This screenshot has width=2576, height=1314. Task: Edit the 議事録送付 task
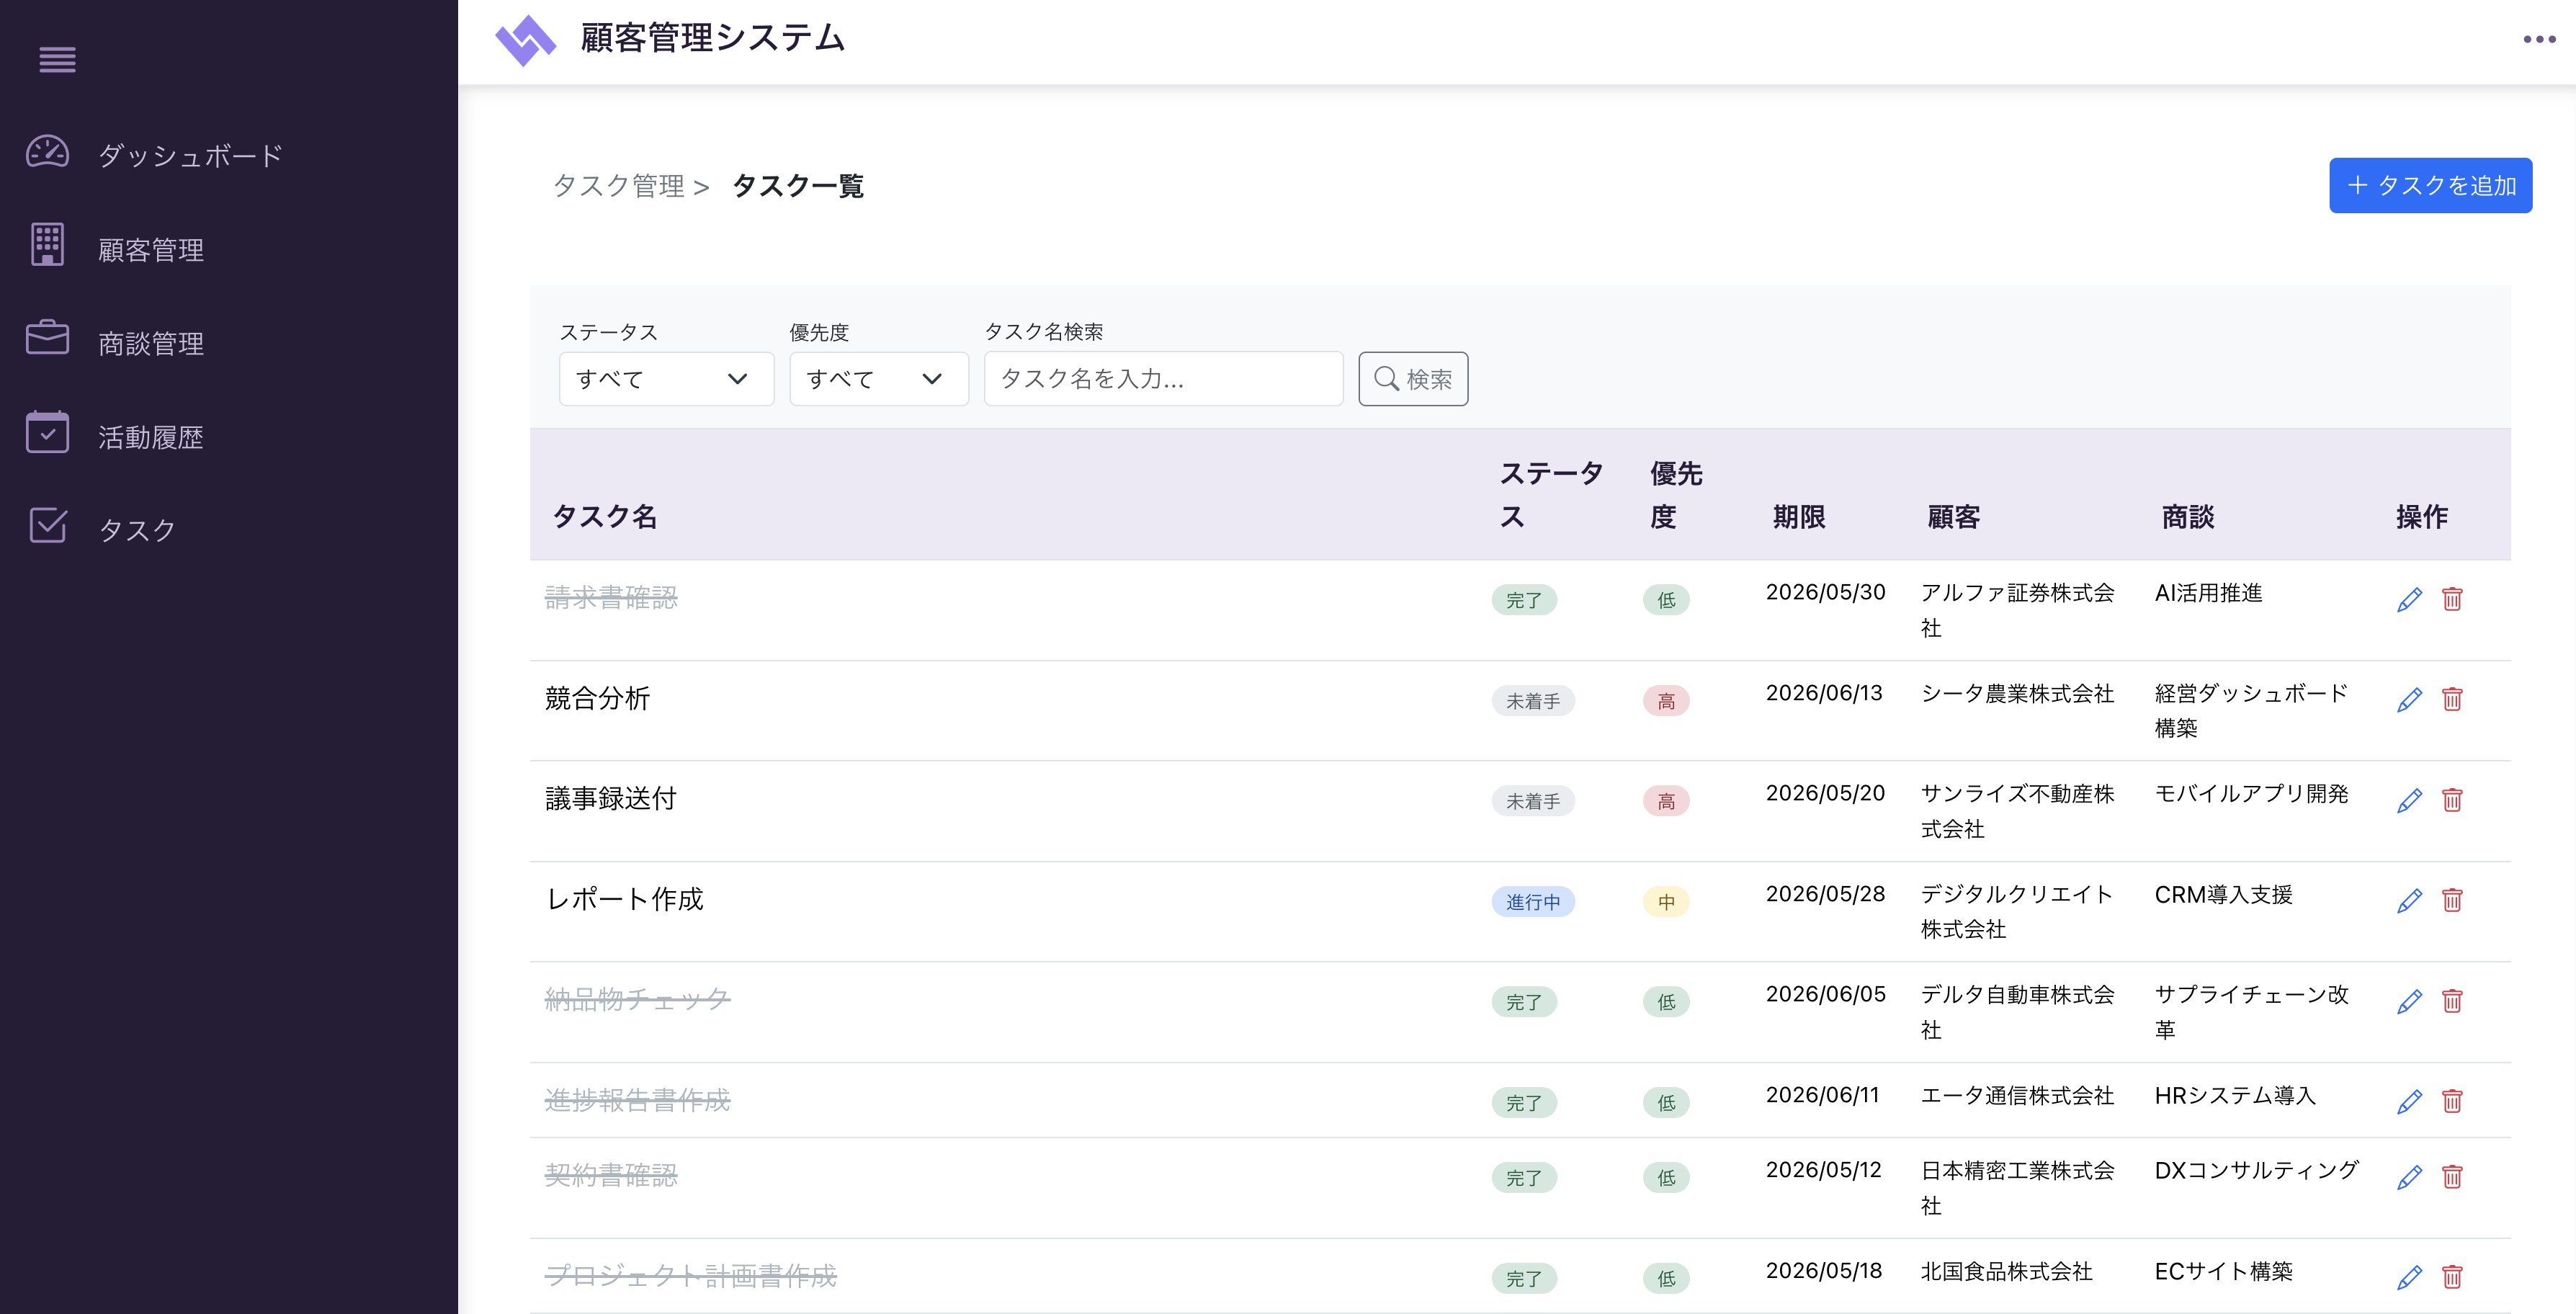click(2409, 801)
